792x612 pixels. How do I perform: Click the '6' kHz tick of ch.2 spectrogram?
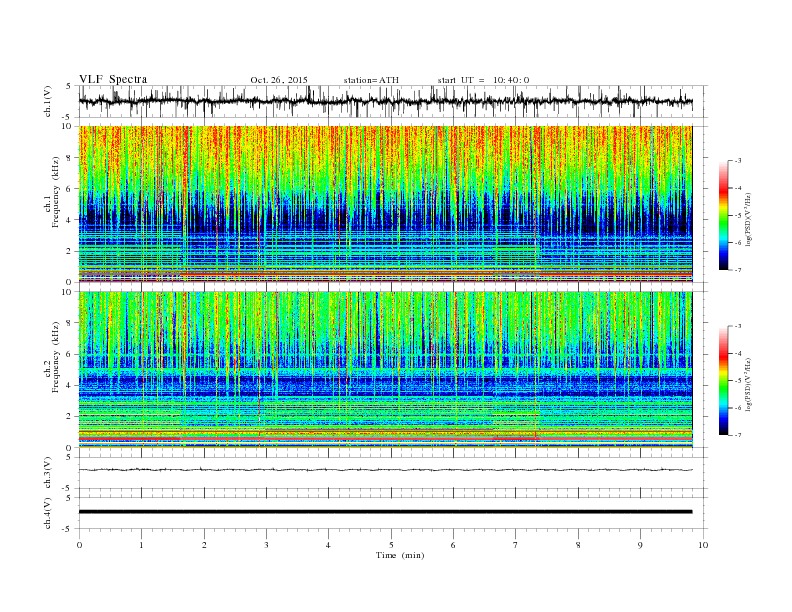[69, 354]
